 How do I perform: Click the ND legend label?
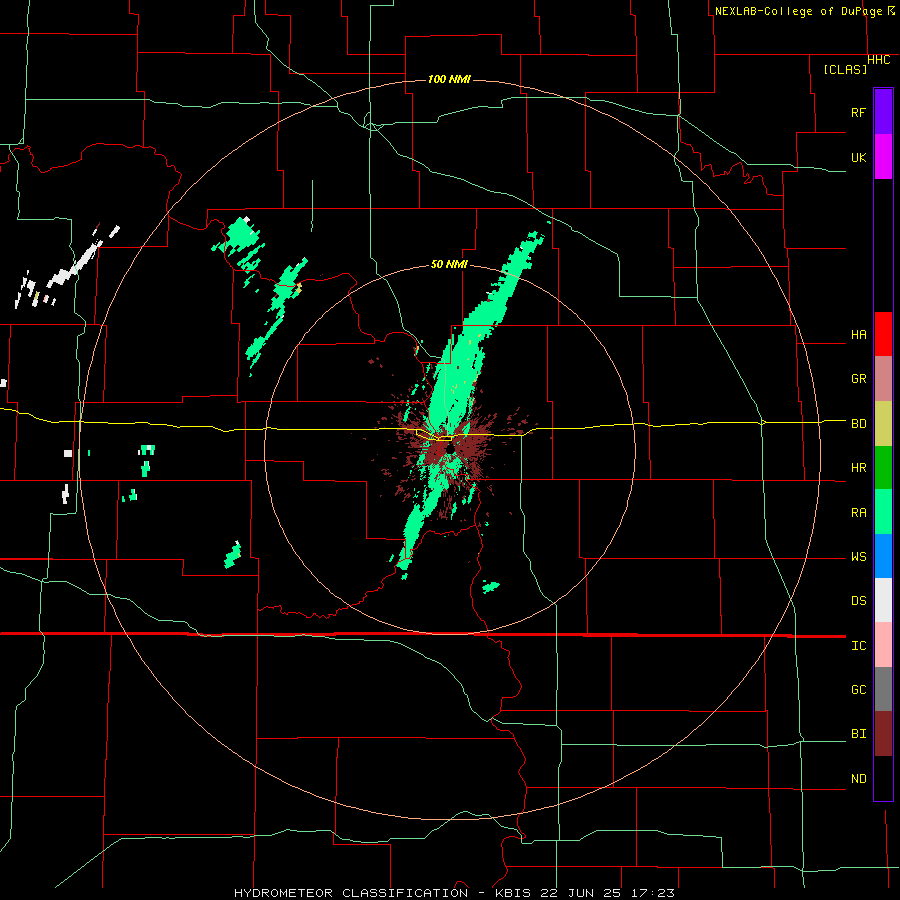pos(858,778)
